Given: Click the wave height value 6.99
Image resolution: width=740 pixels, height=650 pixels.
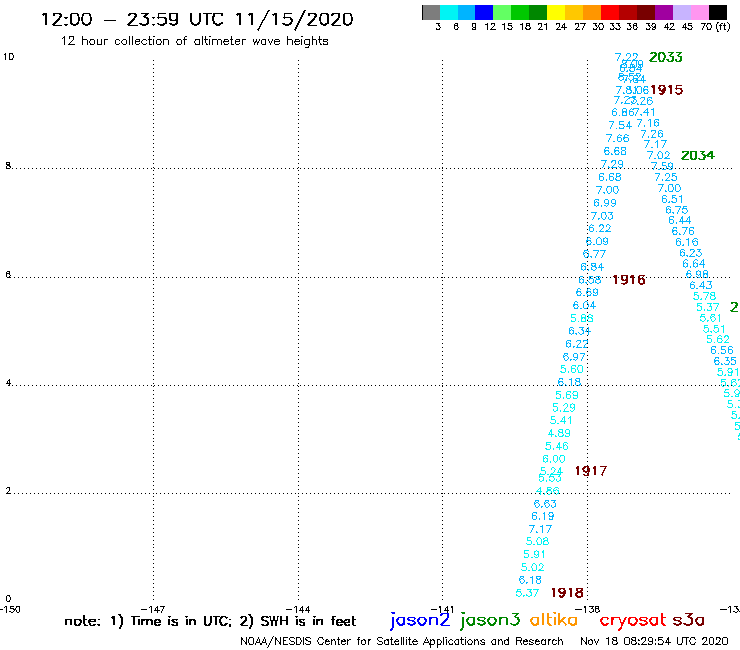Looking at the screenshot, I should pyautogui.click(x=605, y=203).
